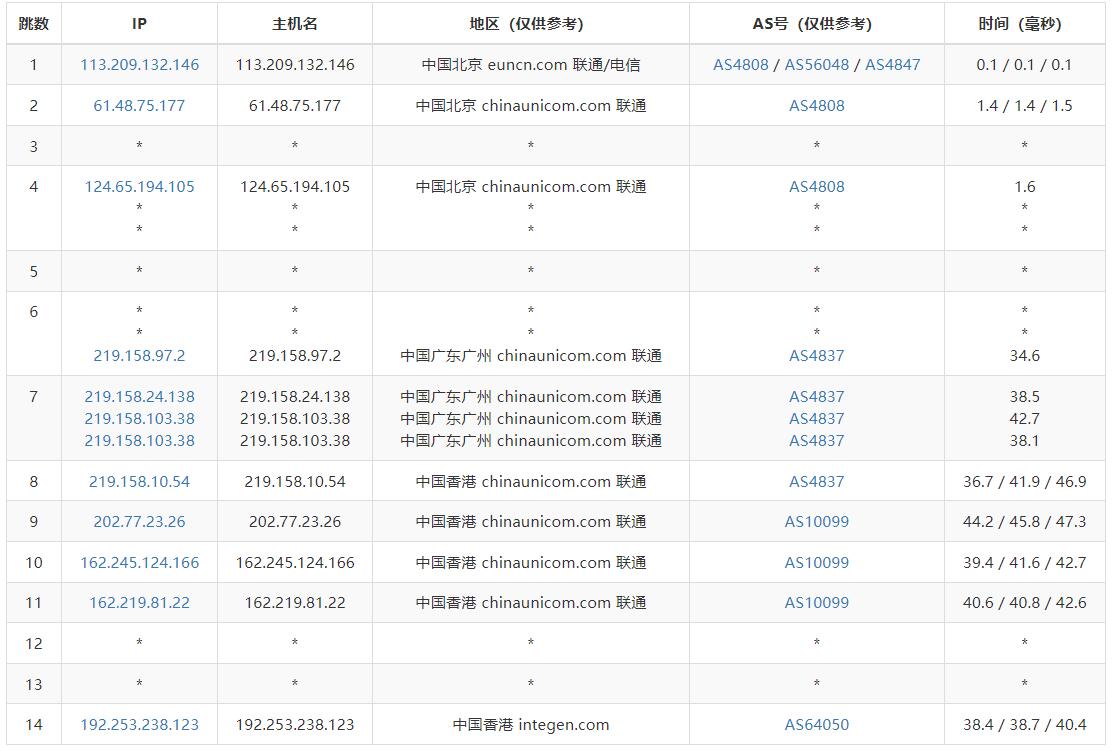Open AS4808 link in hop 1 row
This screenshot has height=751, width=1115.
point(741,65)
